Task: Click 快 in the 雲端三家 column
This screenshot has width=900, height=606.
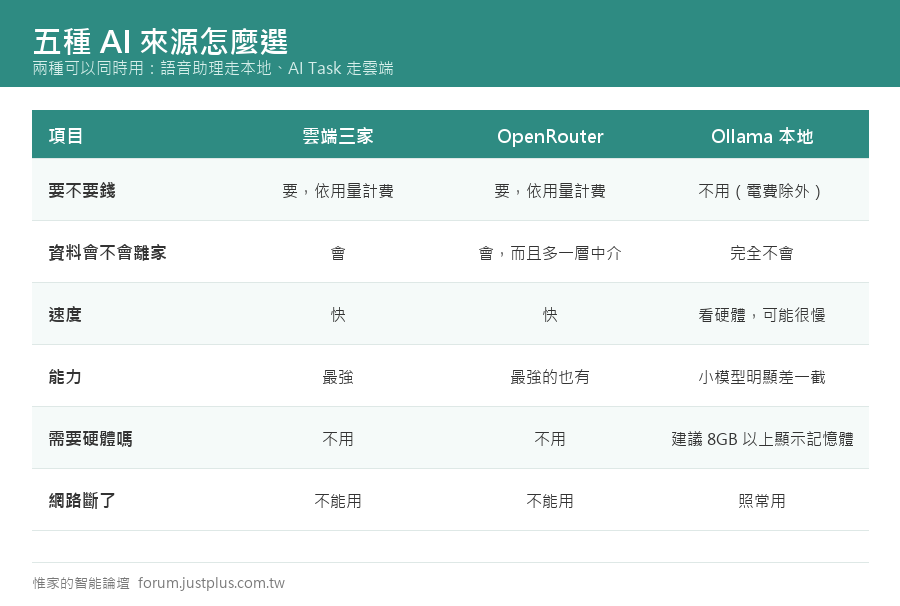Action: click(338, 314)
